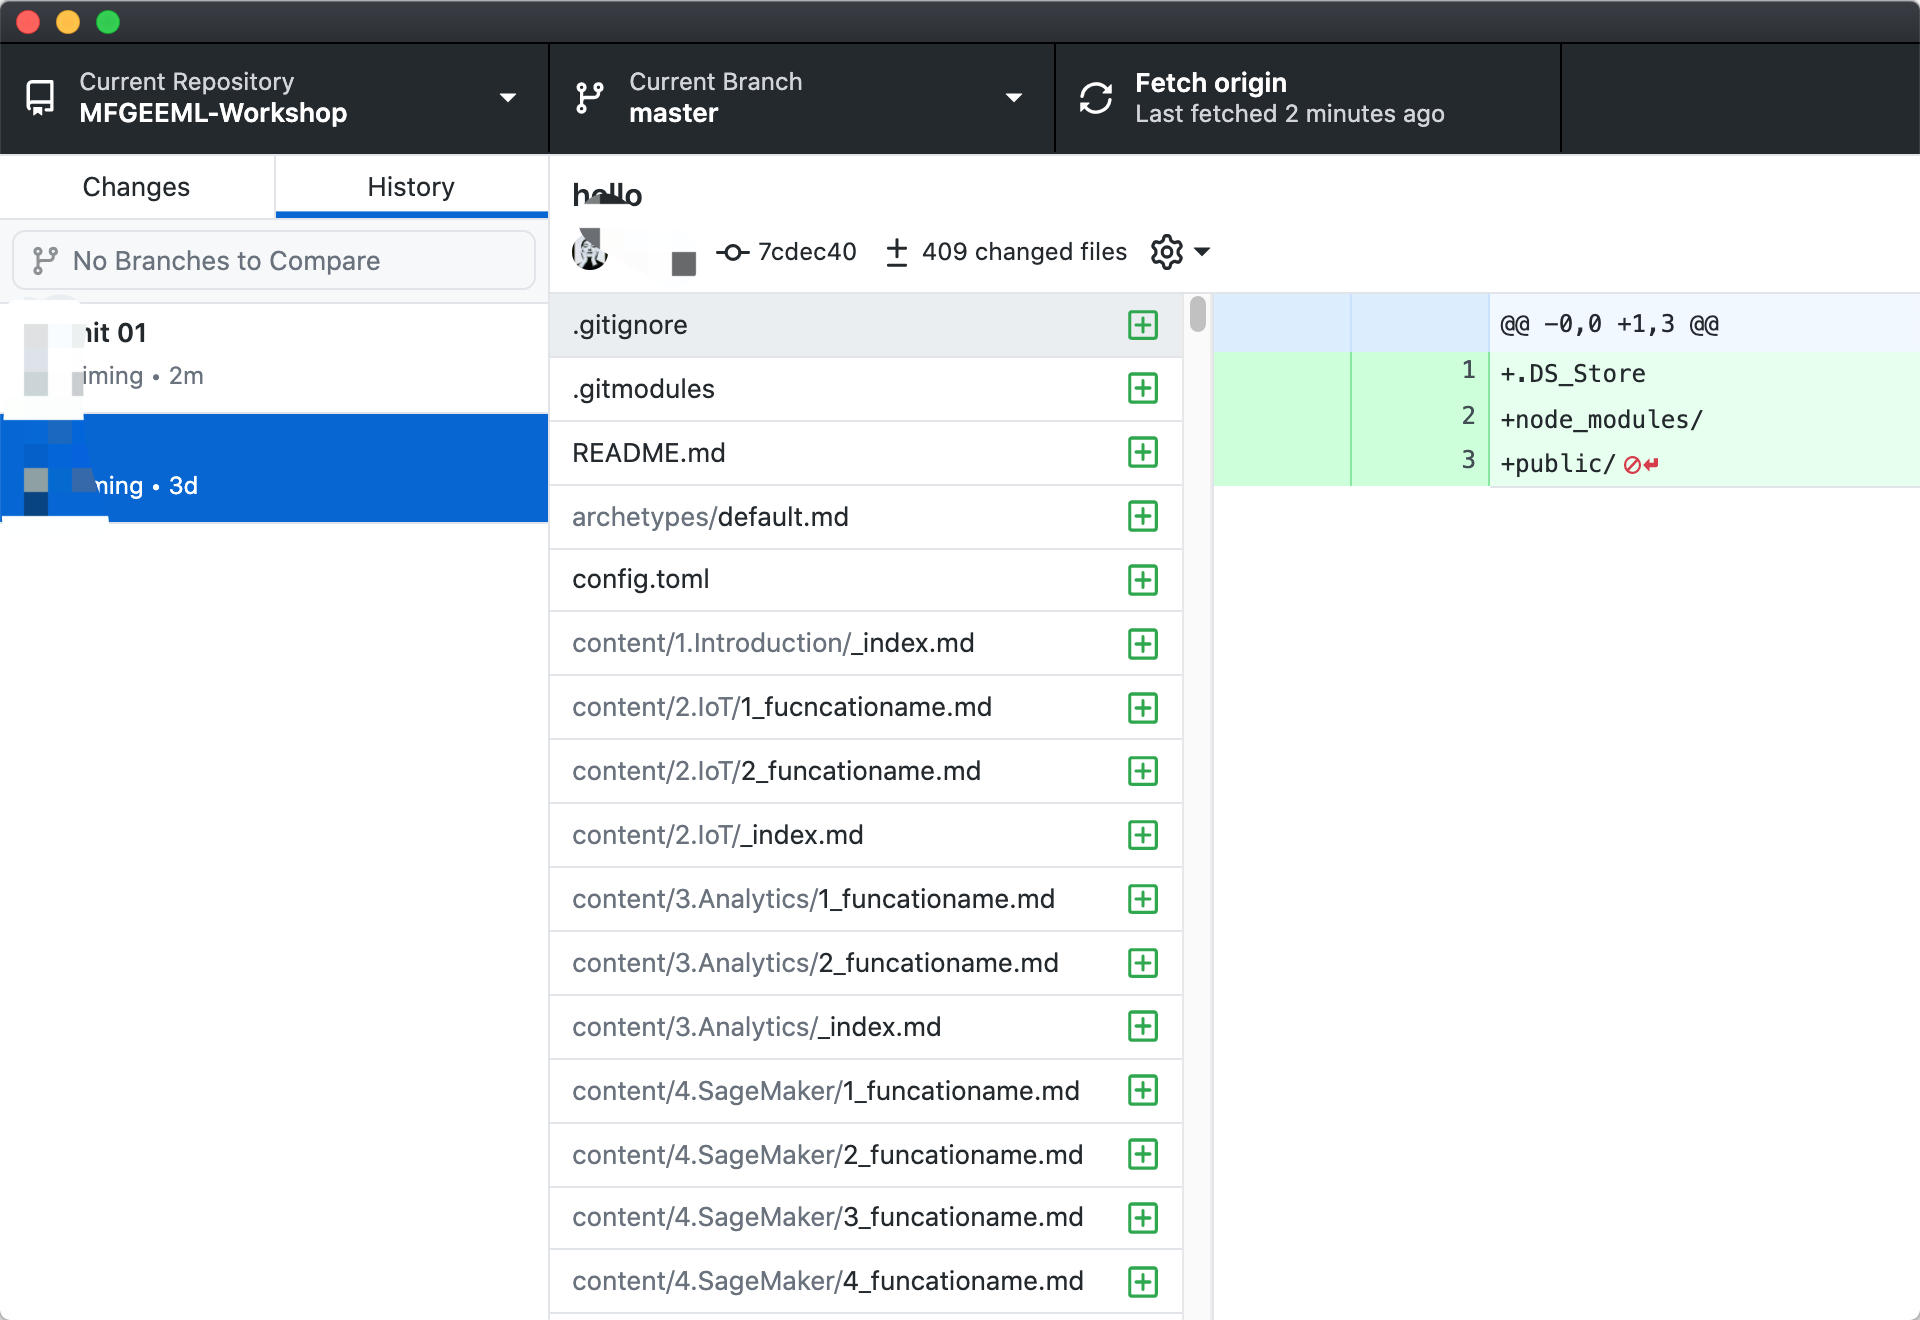Select the commit made 2m ago

274,358
